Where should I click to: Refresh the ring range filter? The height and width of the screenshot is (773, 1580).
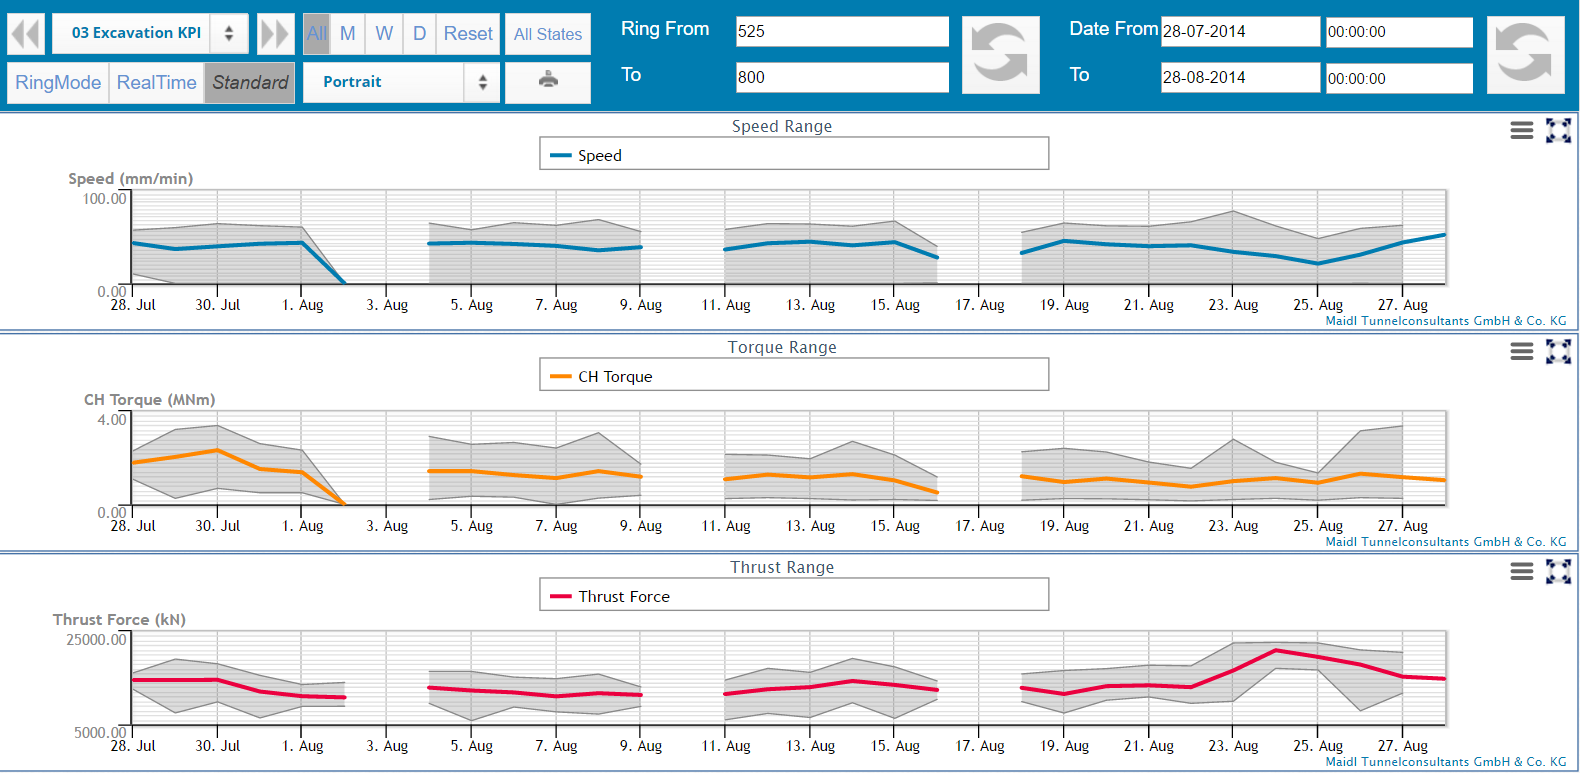click(1000, 54)
